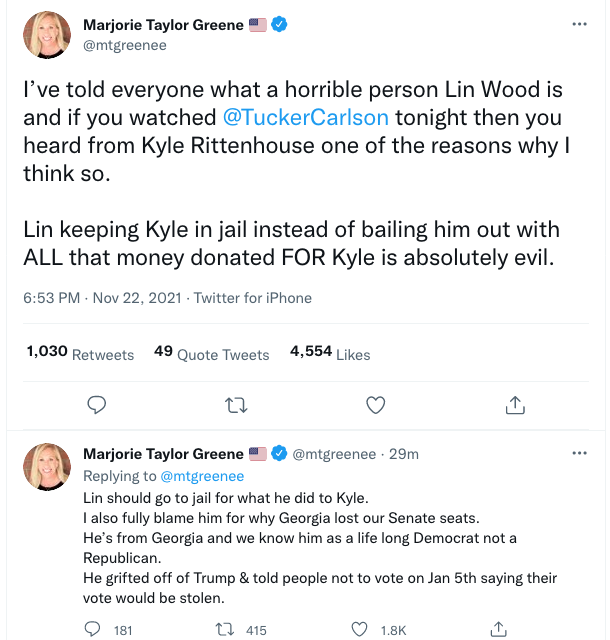Click reply icon showing 181 replies
The height and width of the screenshot is (640, 610).
(93, 630)
